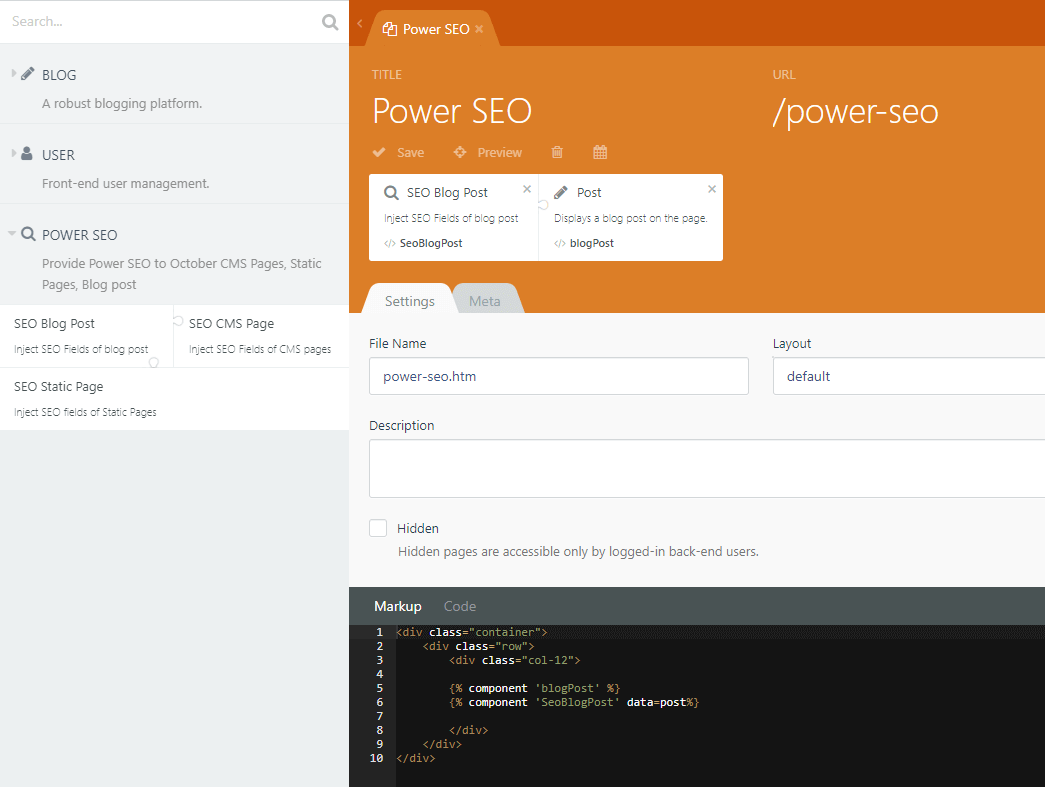Expand the BLOG plugin group
Image resolution: width=1045 pixels, height=787 pixels.
13,73
